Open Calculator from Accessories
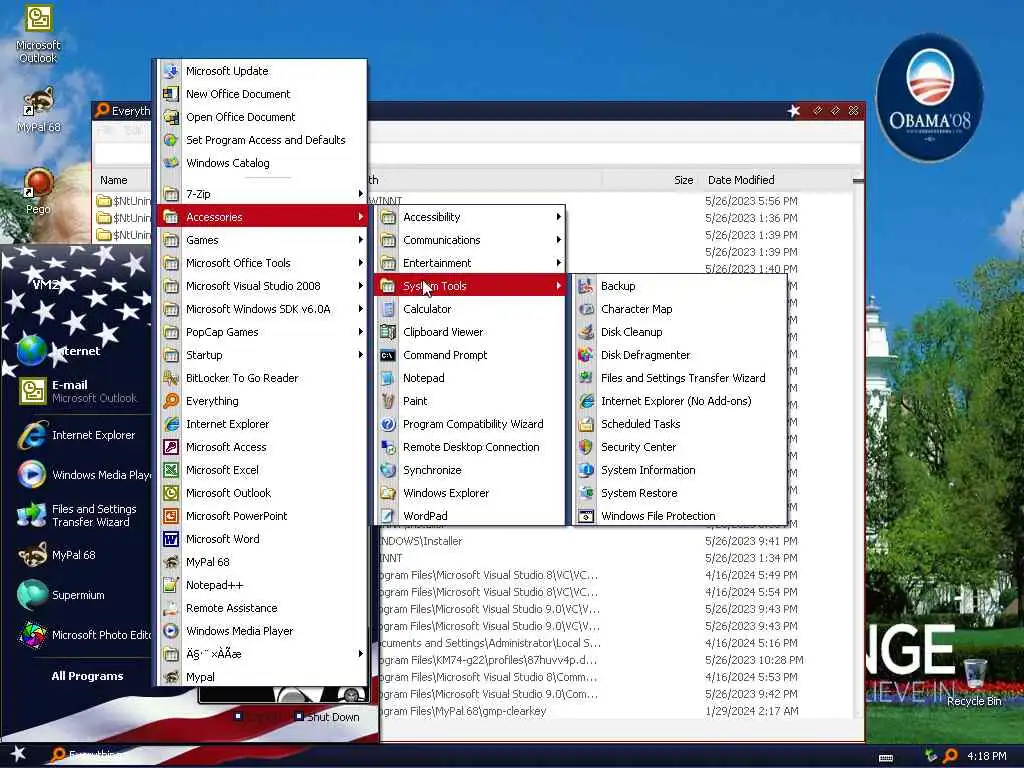The width and height of the screenshot is (1024, 768). (470, 309)
